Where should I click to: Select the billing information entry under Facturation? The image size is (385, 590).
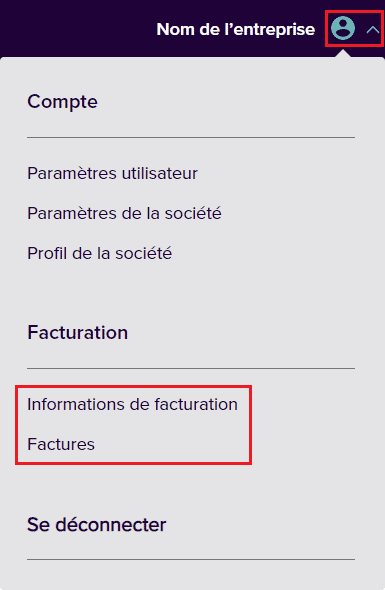click(132, 404)
